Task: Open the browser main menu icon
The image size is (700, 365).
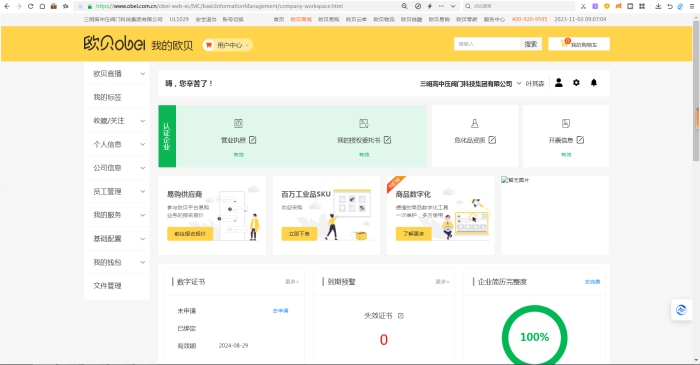Action: click(692, 6)
